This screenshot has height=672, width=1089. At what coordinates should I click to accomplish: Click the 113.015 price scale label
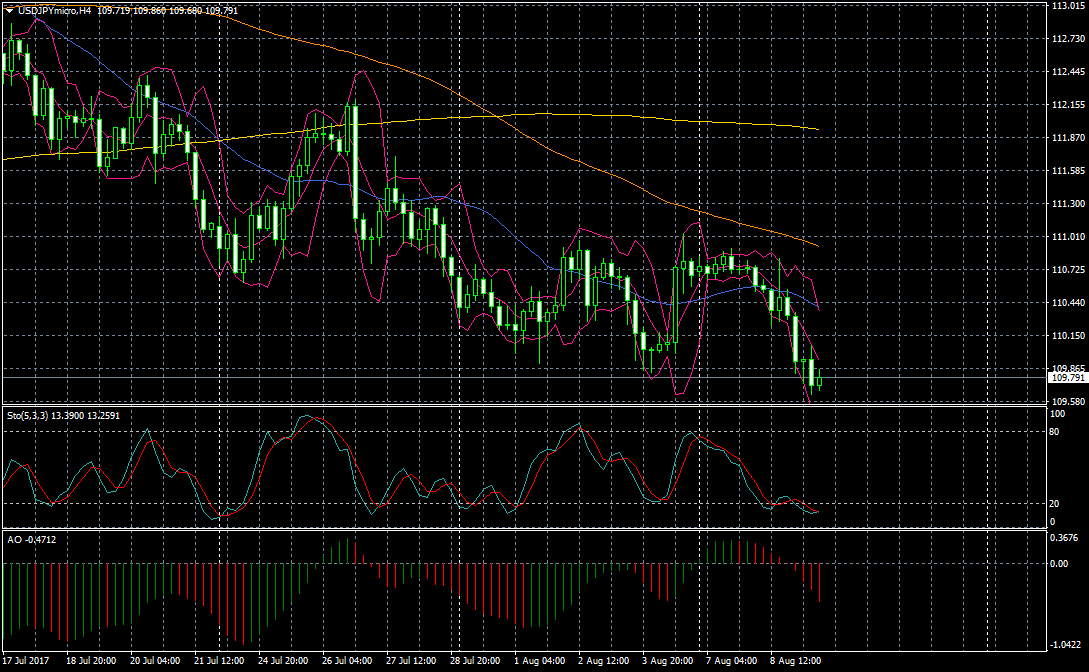pos(1067,6)
